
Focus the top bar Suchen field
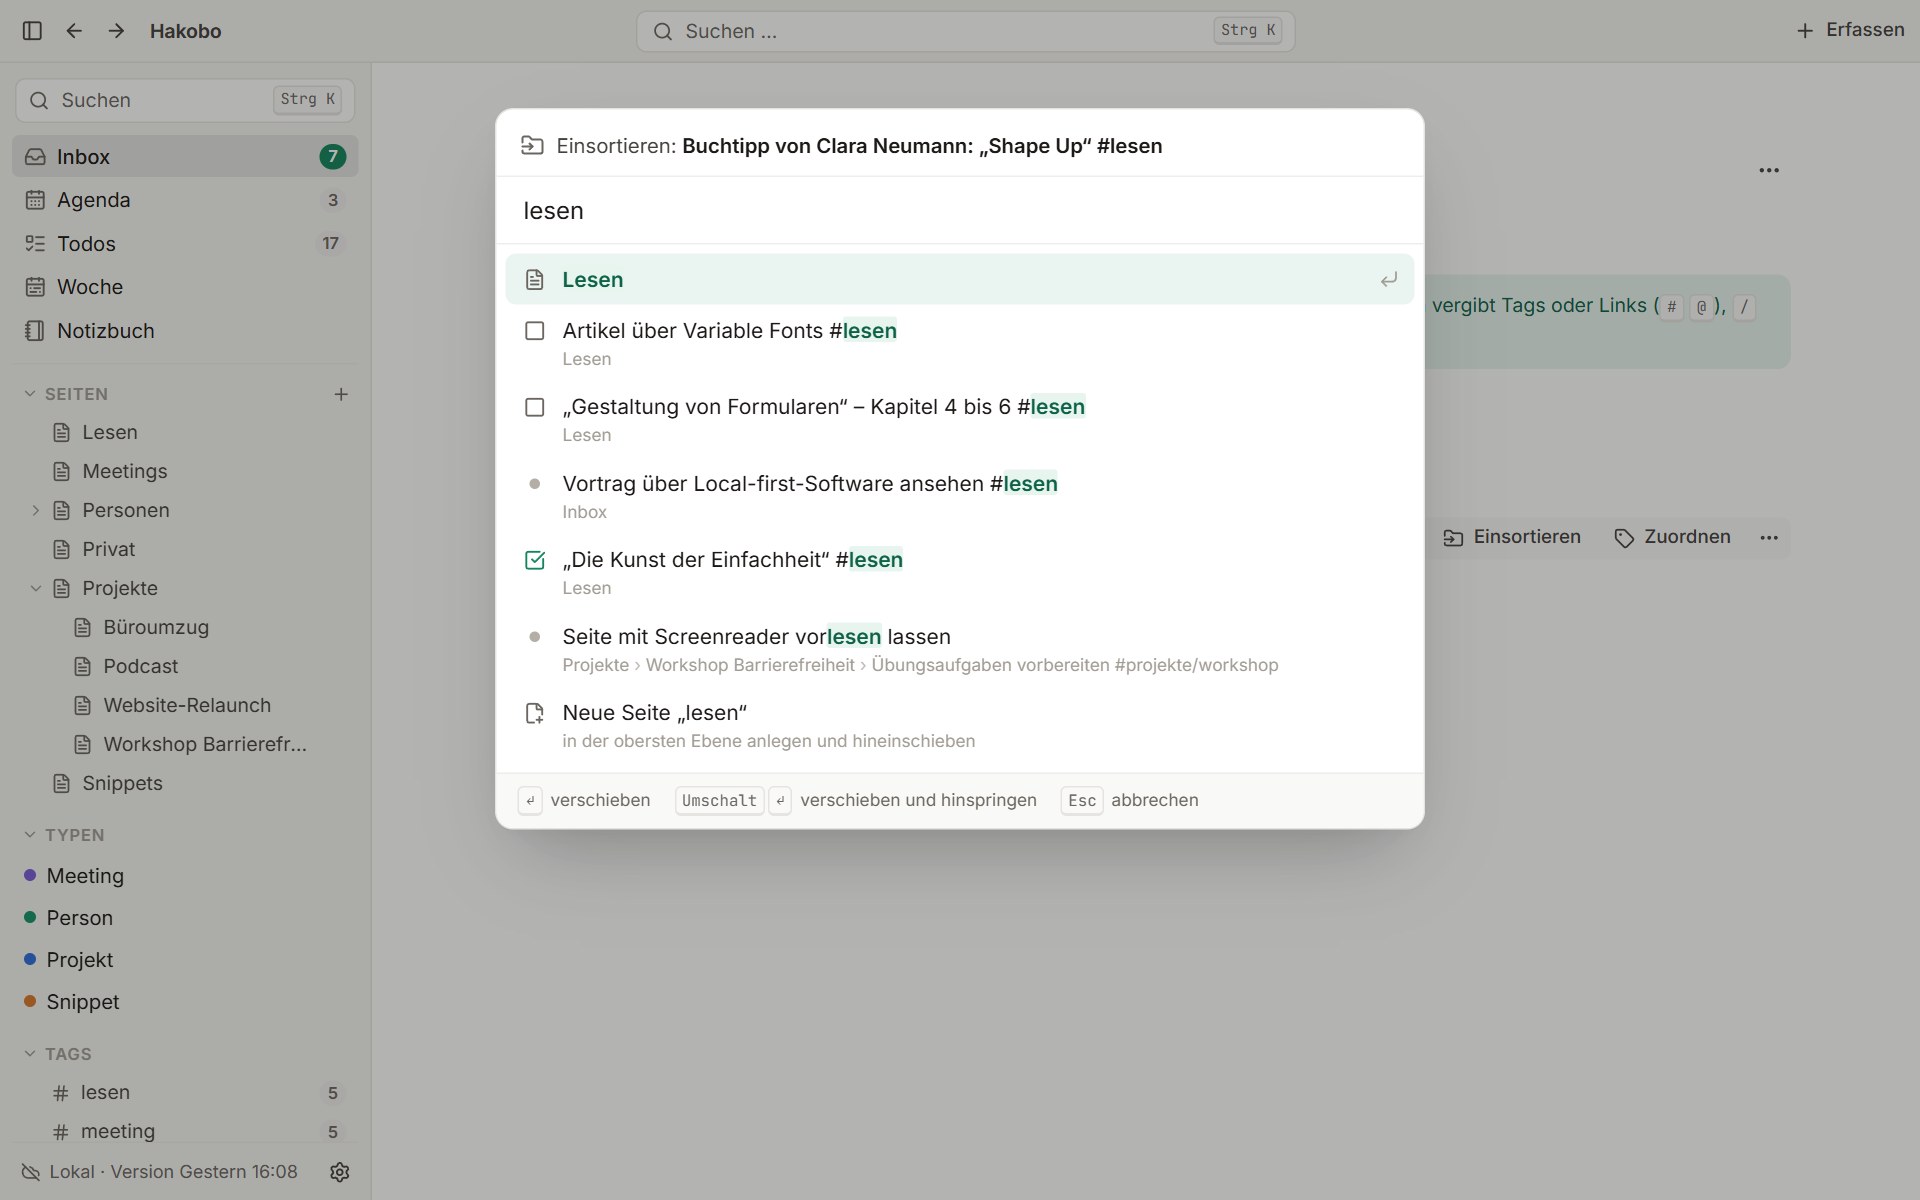coord(965,31)
